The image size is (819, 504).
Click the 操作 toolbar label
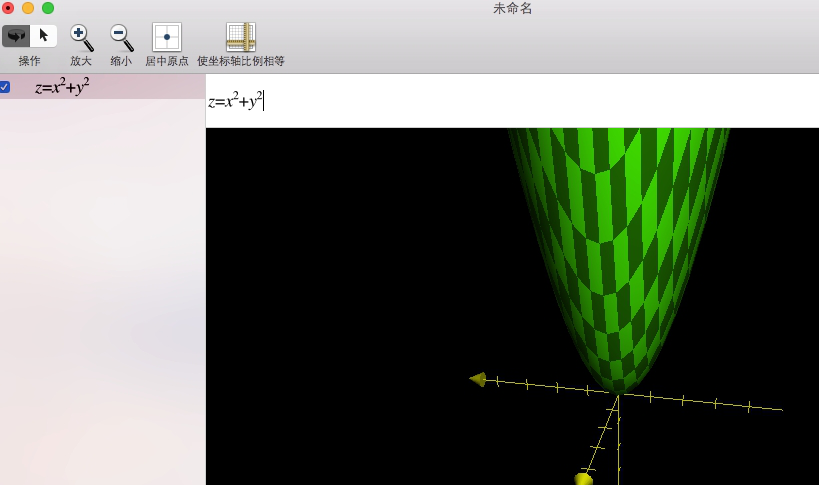point(29,61)
